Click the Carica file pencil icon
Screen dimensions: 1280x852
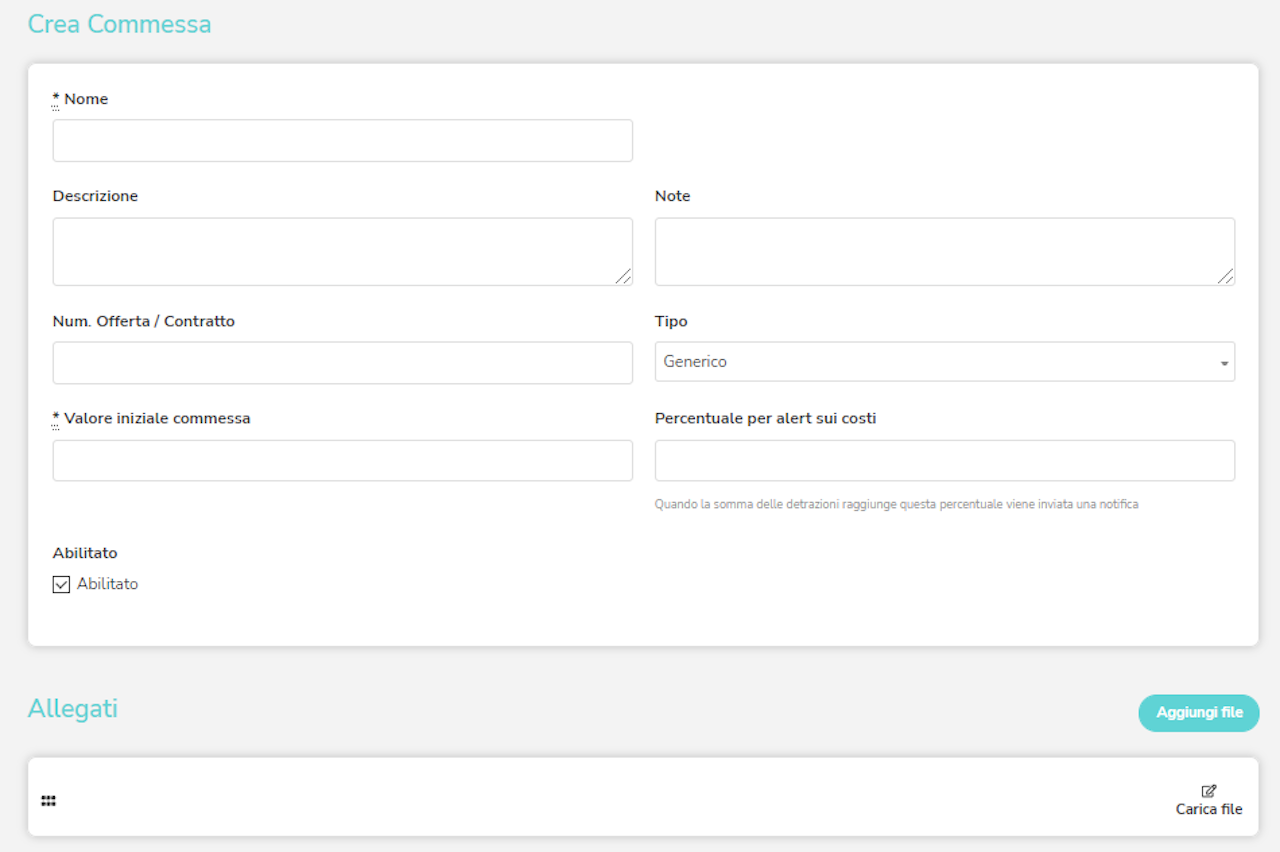1208,791
